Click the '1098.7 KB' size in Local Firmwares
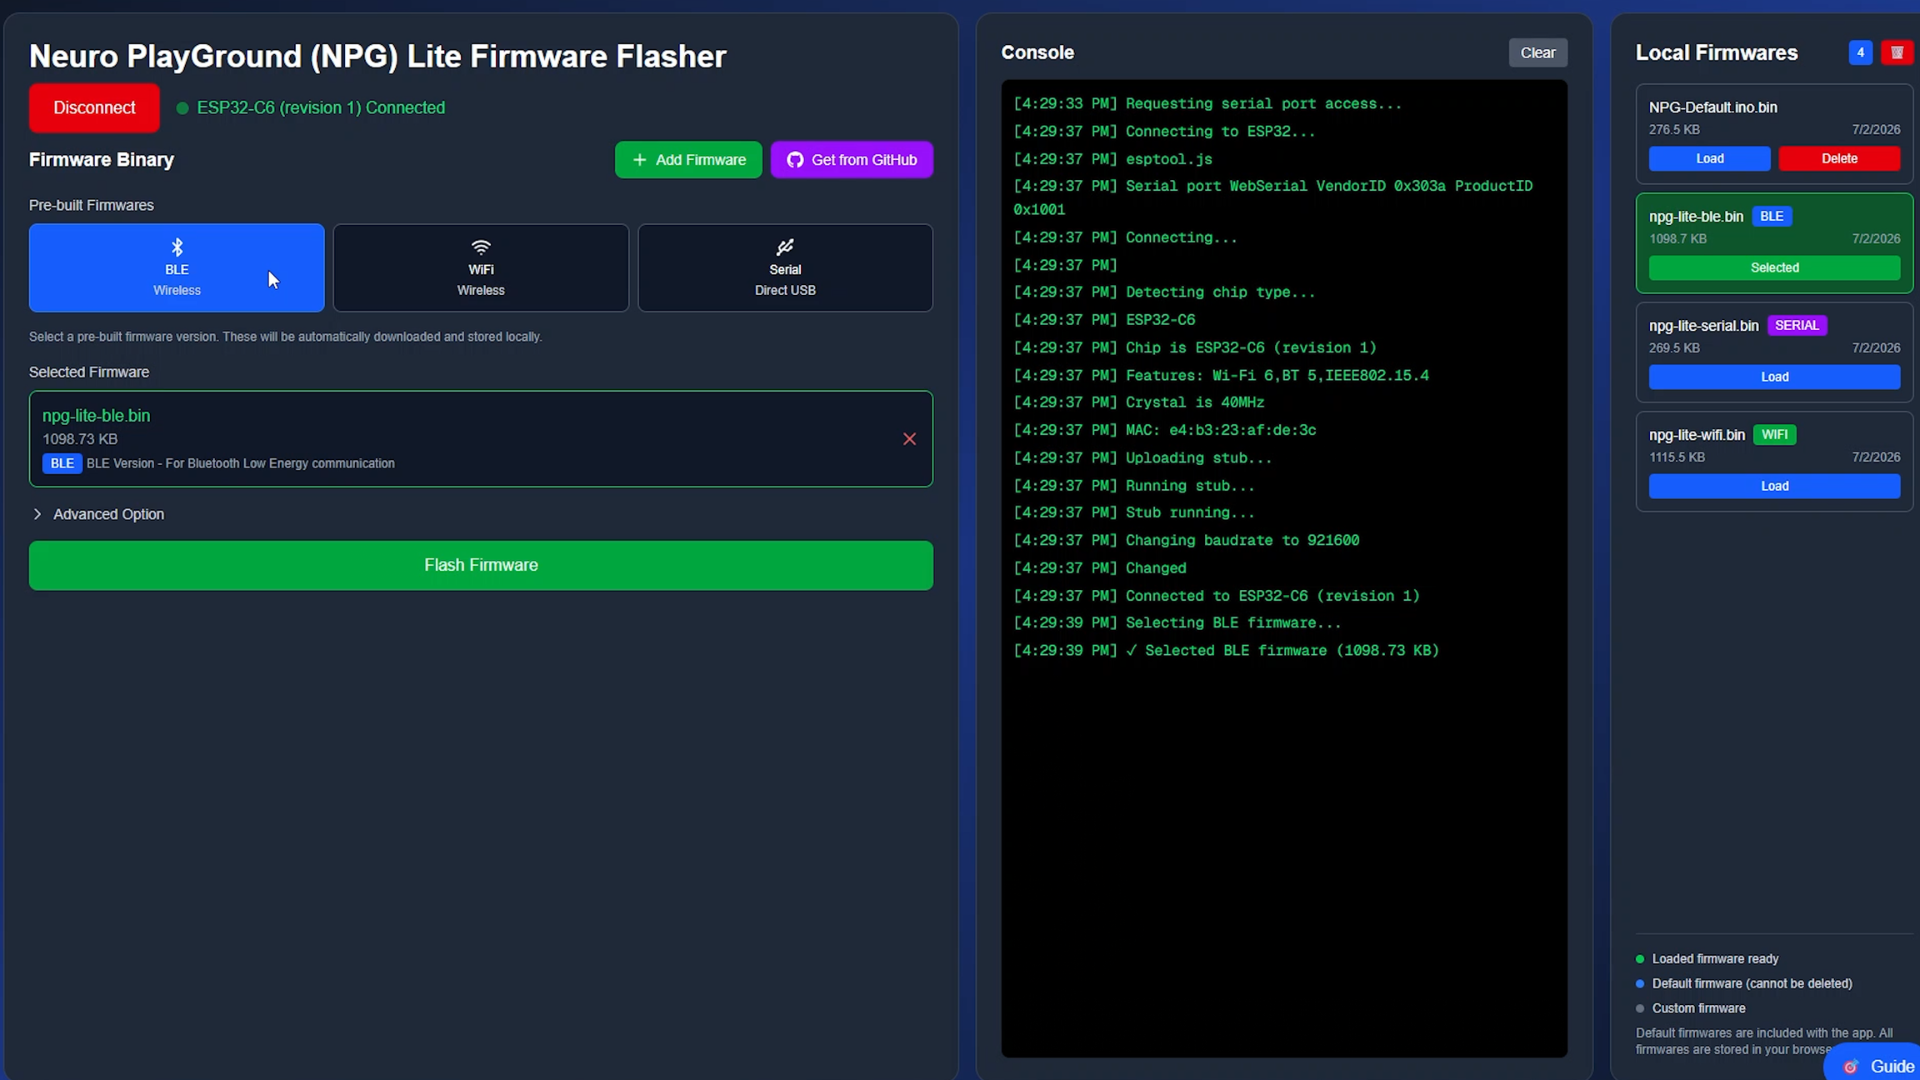This screenshot has width=1920, height=1080. [x=1678, y=239]
